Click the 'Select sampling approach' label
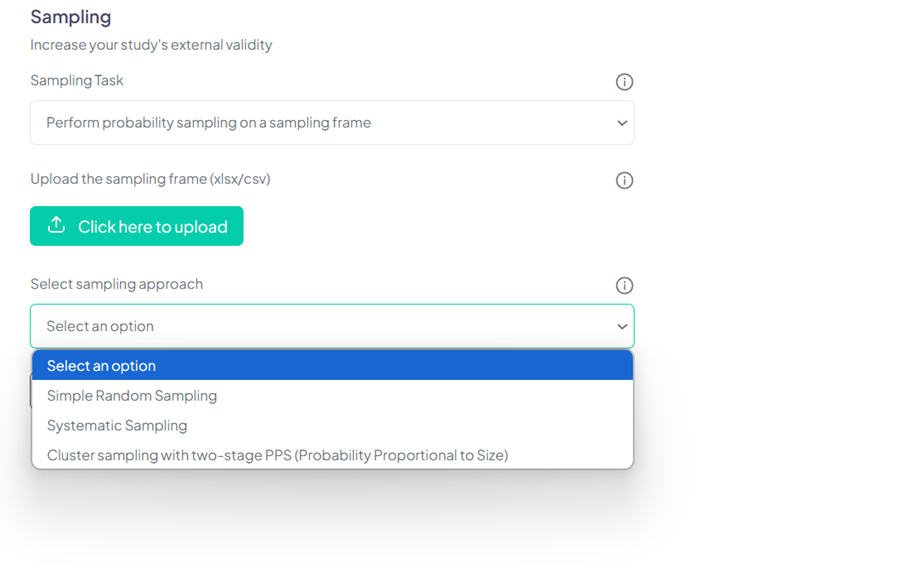903x572 pixels. [x=116, y=284]
